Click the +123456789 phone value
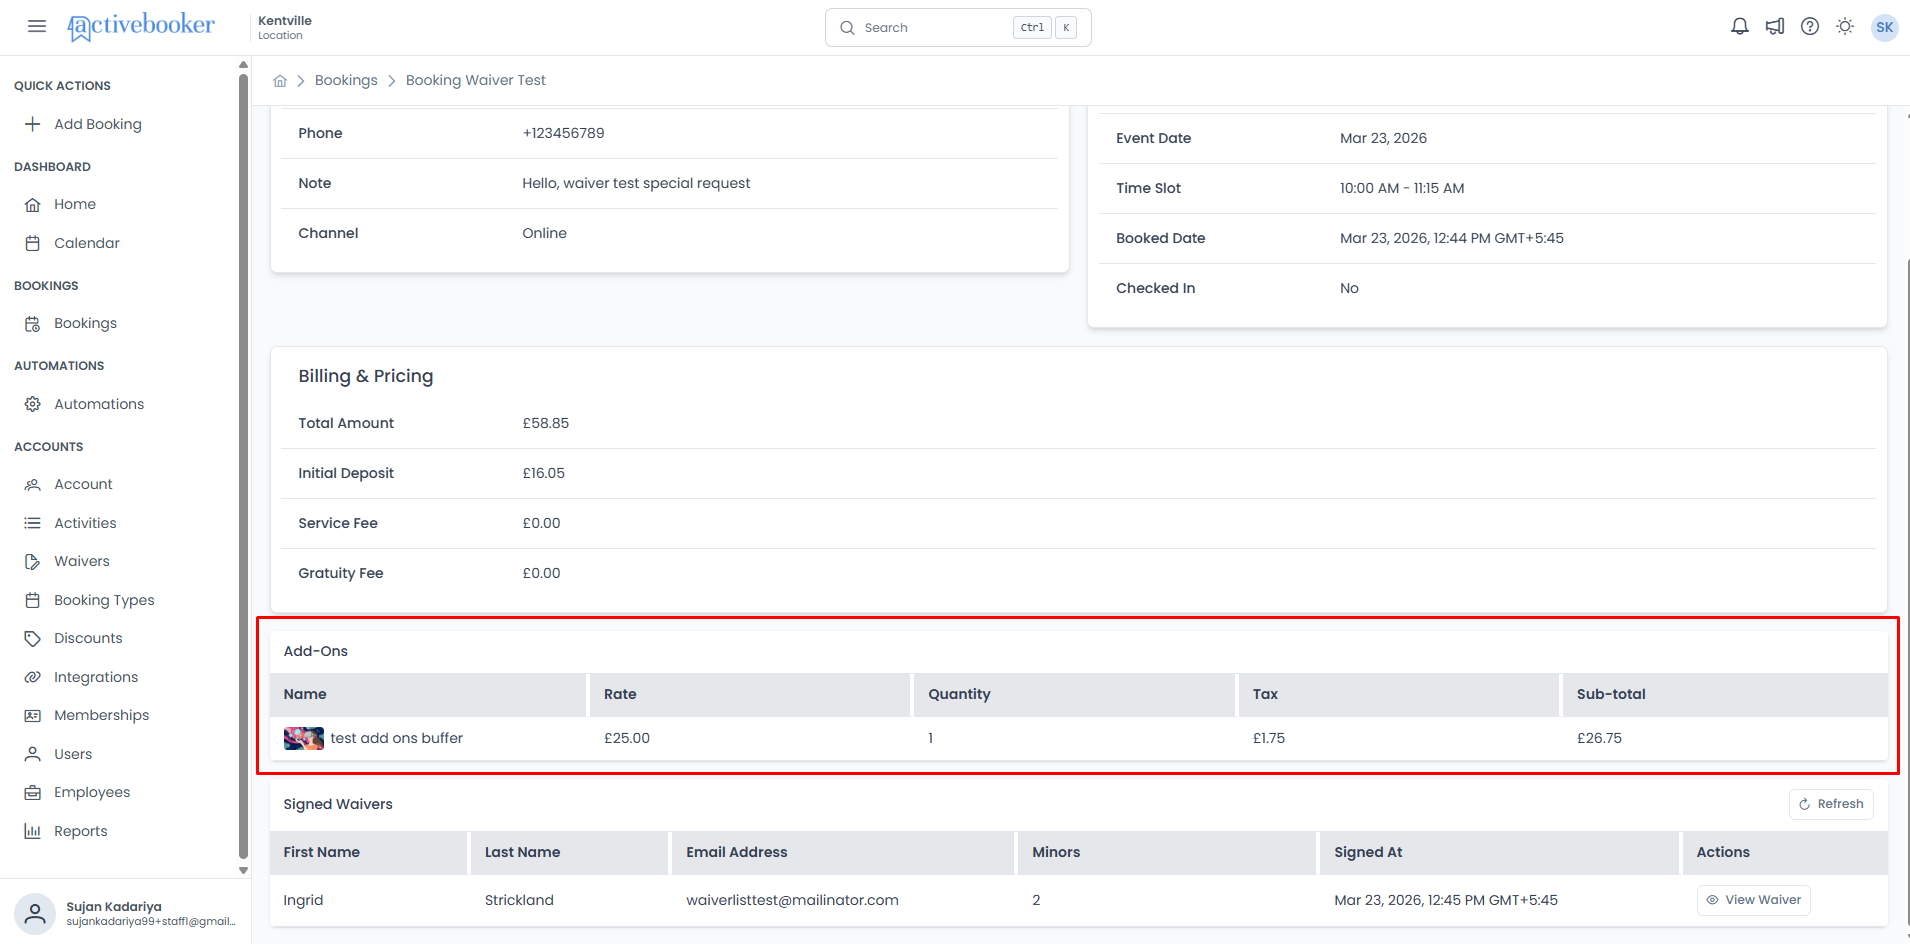This screenshot has width=1910, height=944. pos(563,133)
